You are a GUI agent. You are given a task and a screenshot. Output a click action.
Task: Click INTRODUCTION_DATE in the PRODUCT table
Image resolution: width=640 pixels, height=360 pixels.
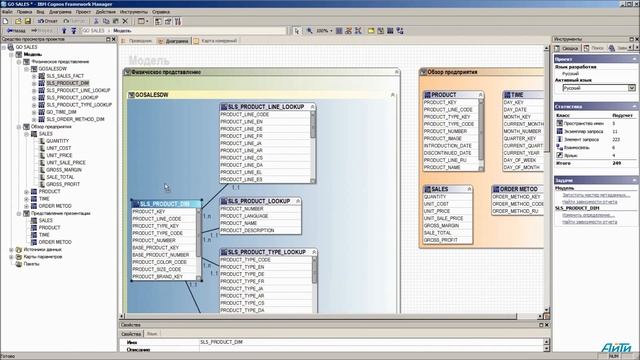coord(451,146)
